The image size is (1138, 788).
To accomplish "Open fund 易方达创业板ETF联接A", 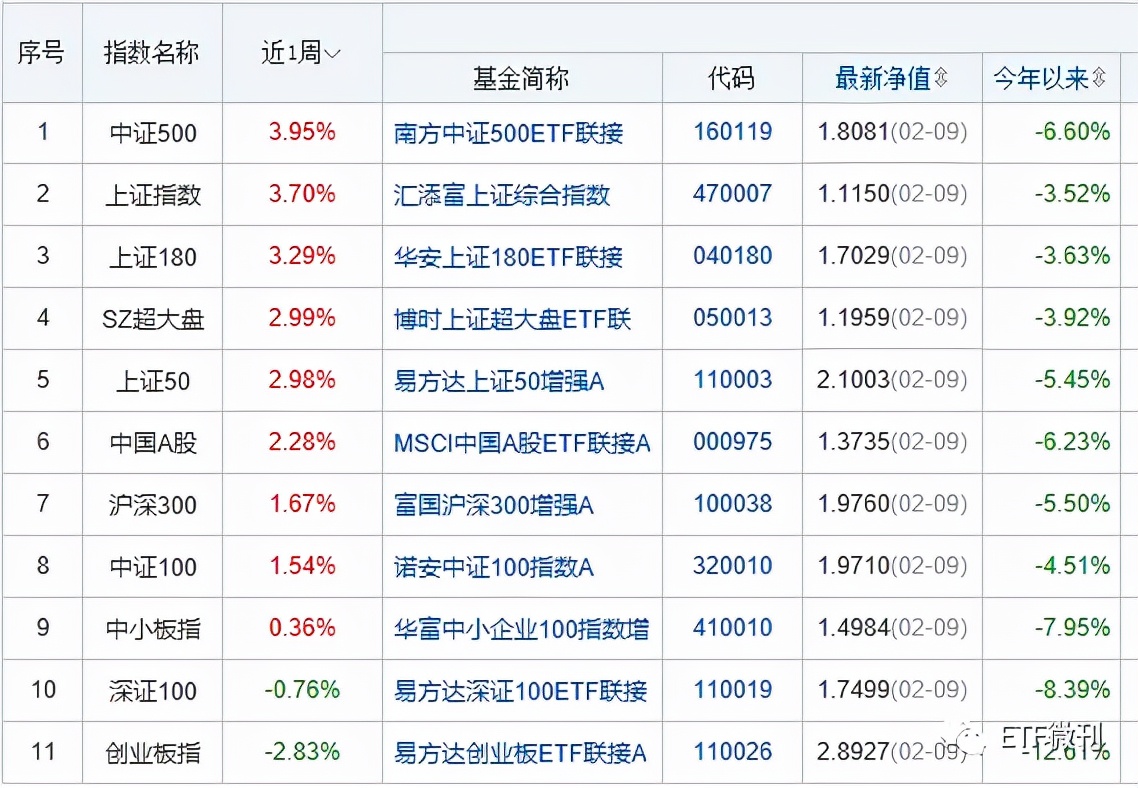I will pos(520,752).
